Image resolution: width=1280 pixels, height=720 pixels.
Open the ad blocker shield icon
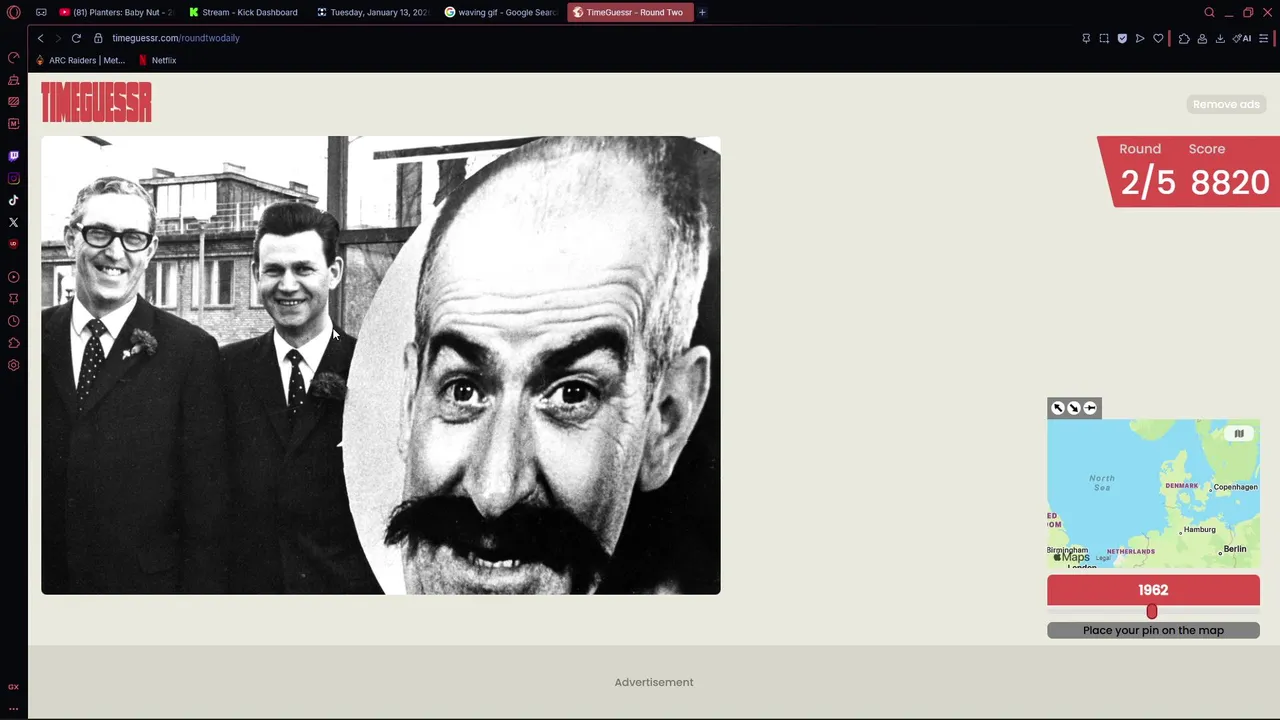(x=1122, y=38)
